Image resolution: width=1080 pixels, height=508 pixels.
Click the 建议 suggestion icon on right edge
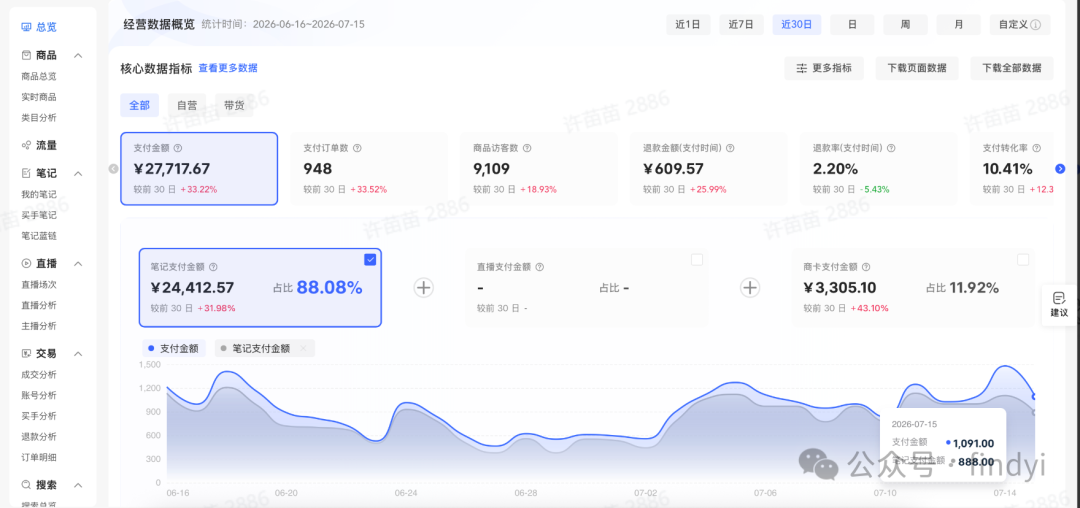1059,298
